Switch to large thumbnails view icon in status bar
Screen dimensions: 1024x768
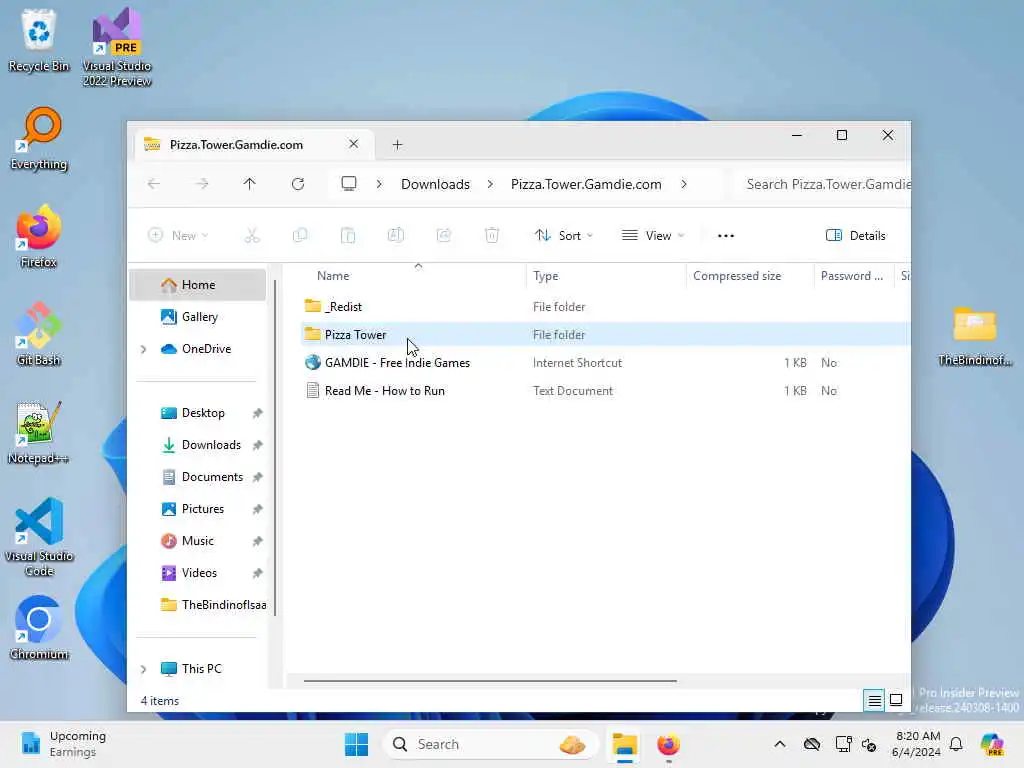click(896, 700)
